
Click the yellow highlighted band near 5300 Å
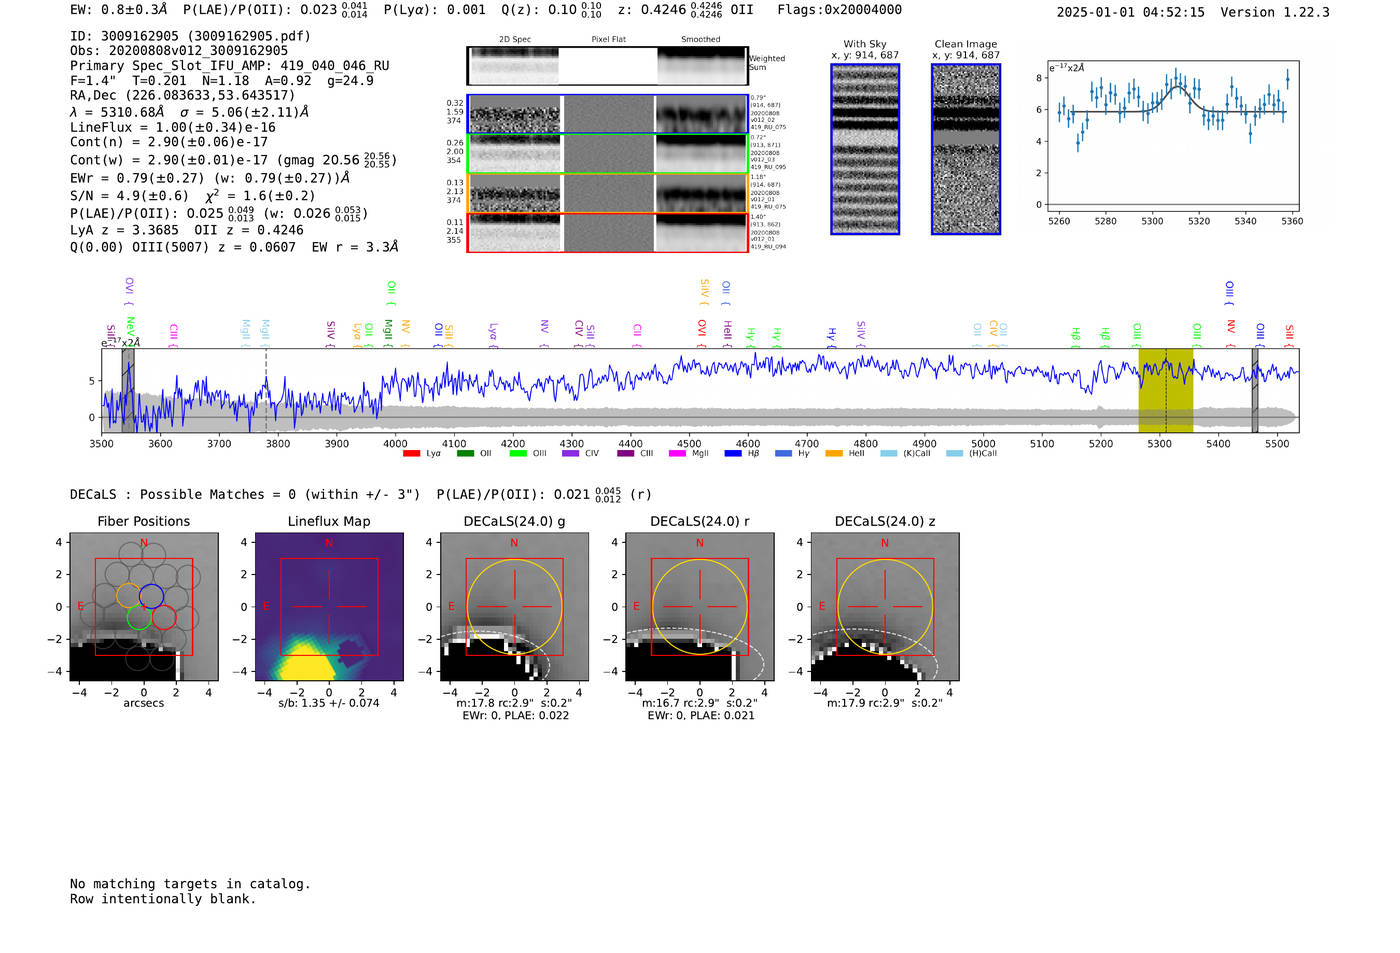click(1165, 390)
